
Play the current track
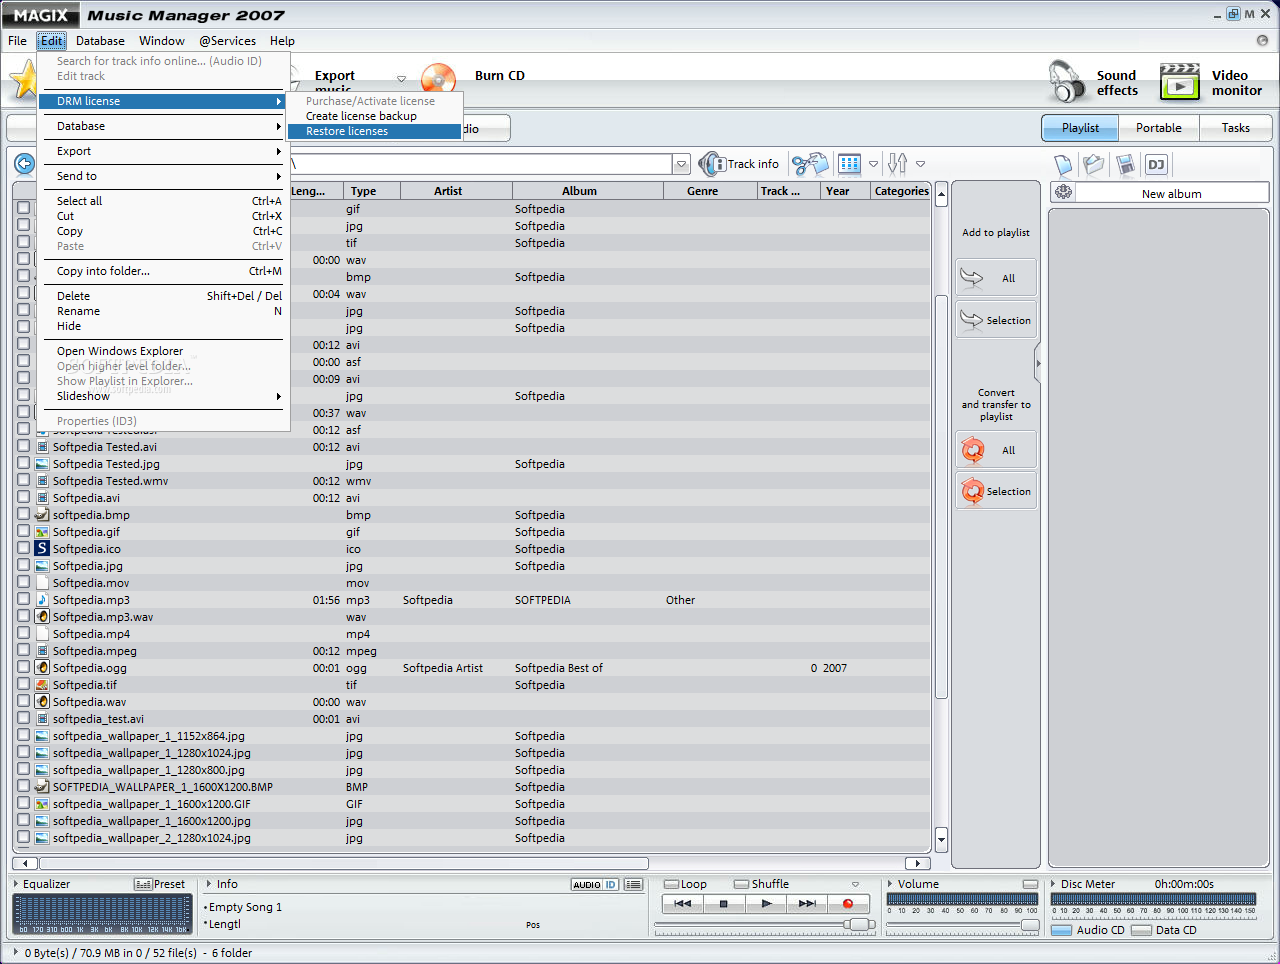click(x=766, y=904)
